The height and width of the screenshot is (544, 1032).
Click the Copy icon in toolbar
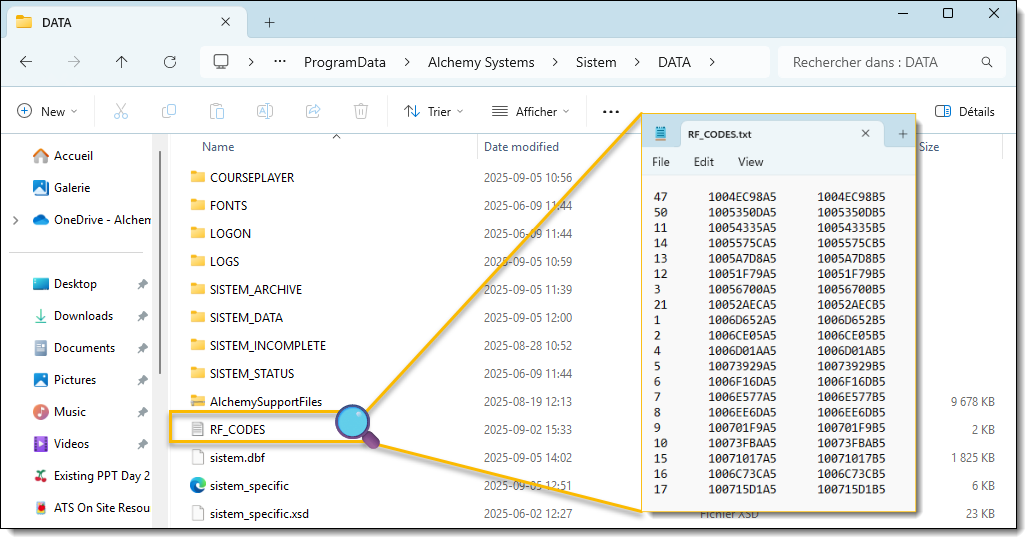(x=169, y=111)
